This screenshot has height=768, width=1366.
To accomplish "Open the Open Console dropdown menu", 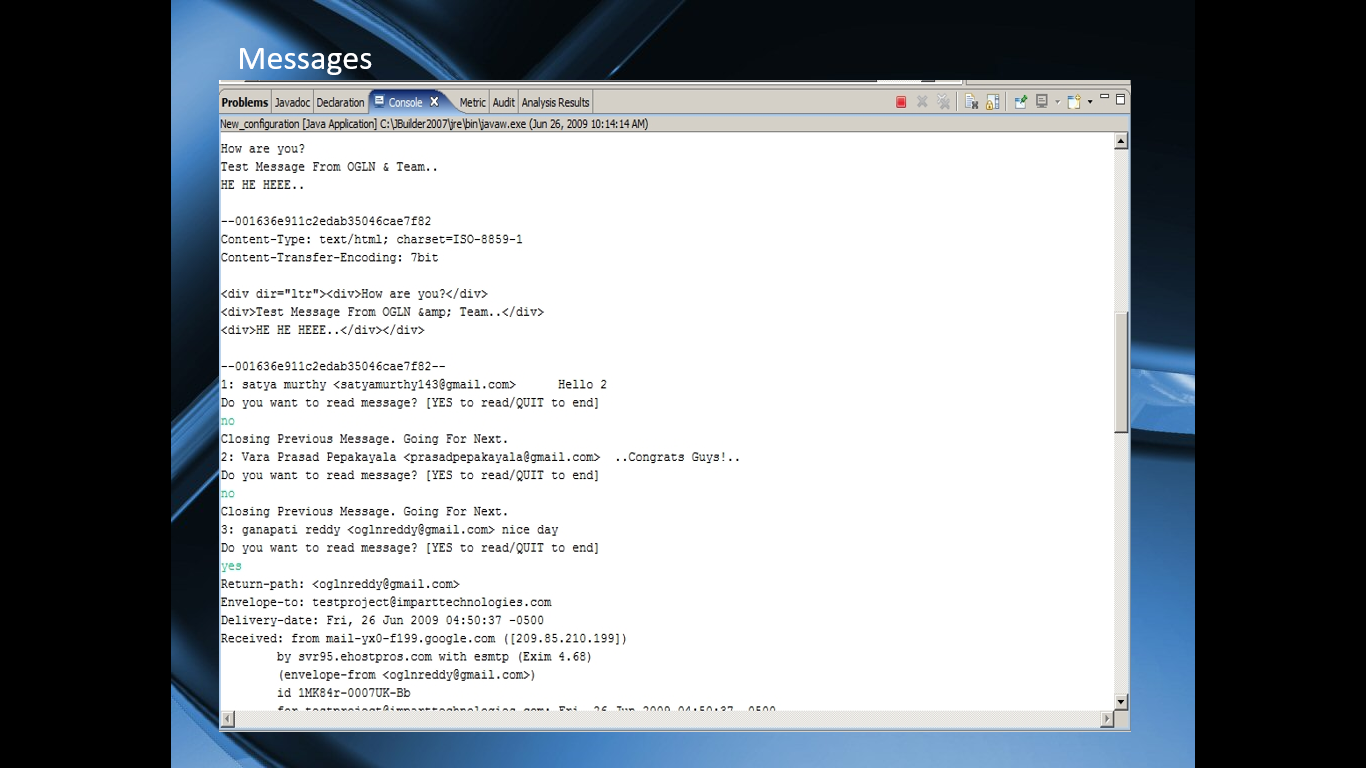I will 1090,101.
